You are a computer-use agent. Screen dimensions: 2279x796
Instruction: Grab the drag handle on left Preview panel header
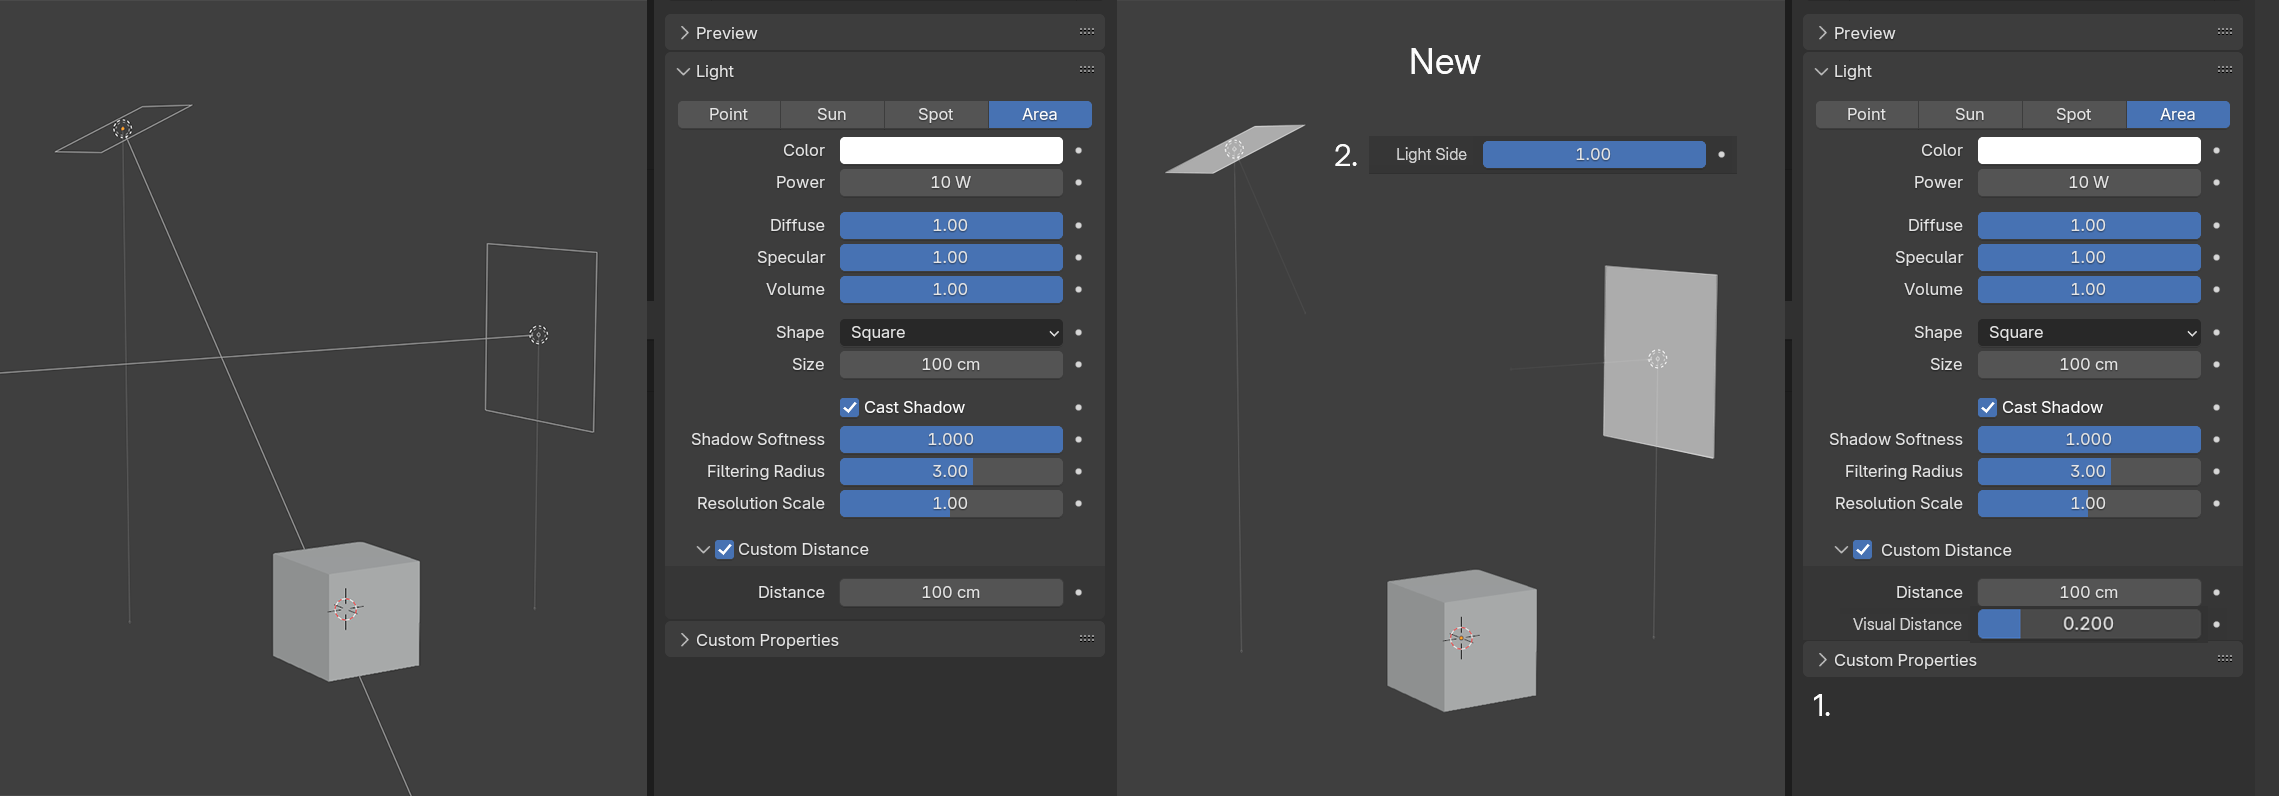coord(1087,32)
